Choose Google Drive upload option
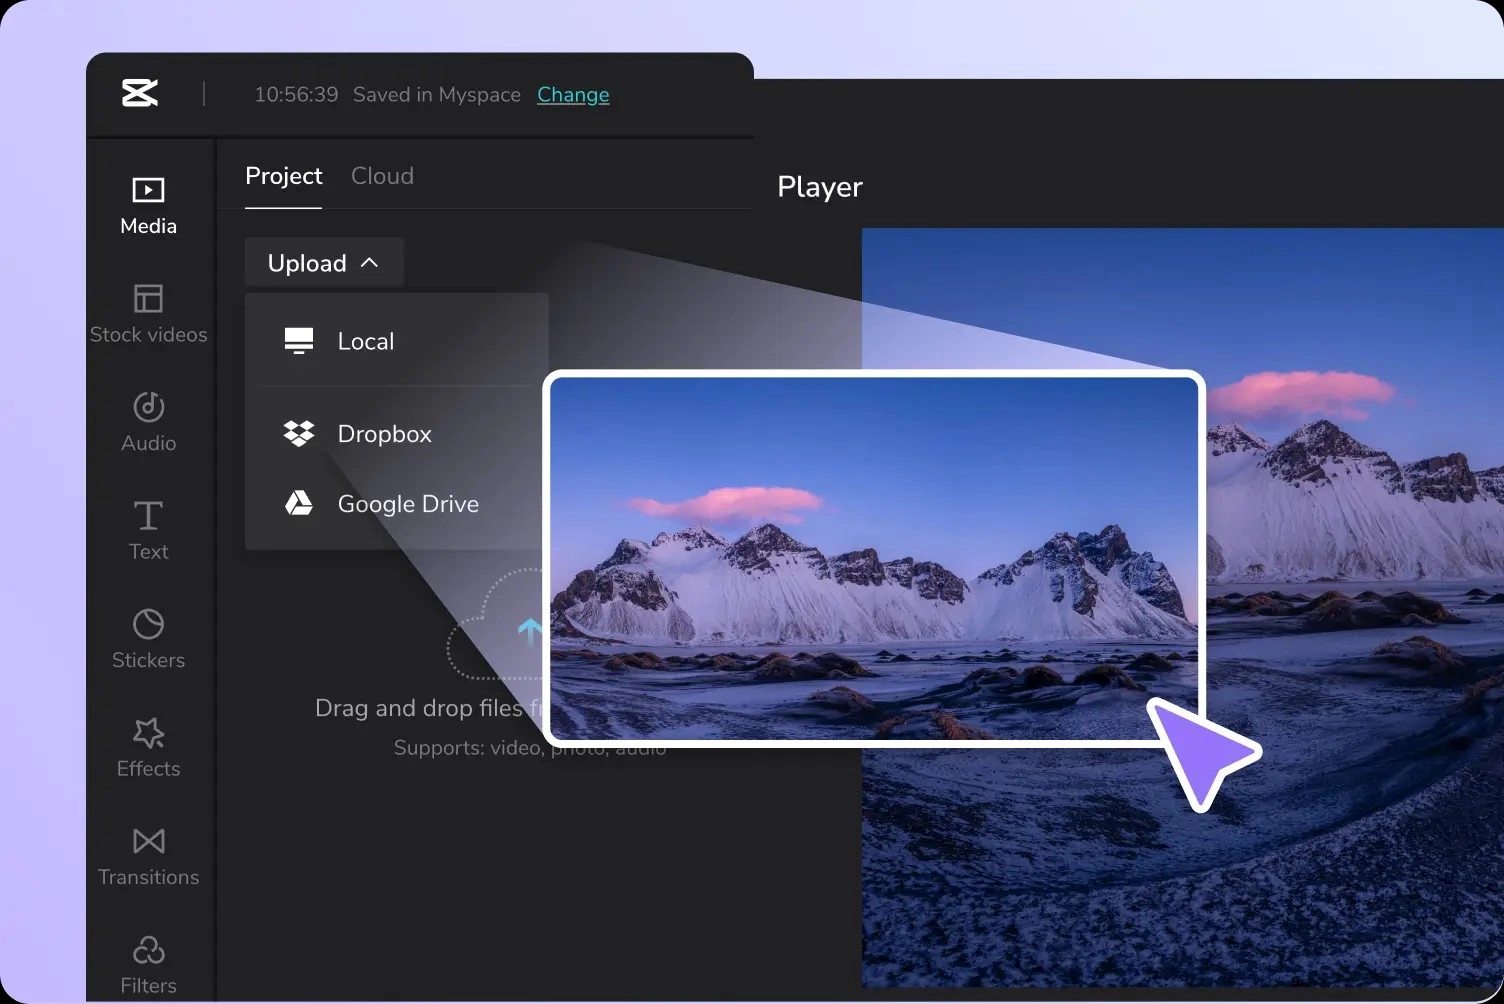 tap(407, 504)
